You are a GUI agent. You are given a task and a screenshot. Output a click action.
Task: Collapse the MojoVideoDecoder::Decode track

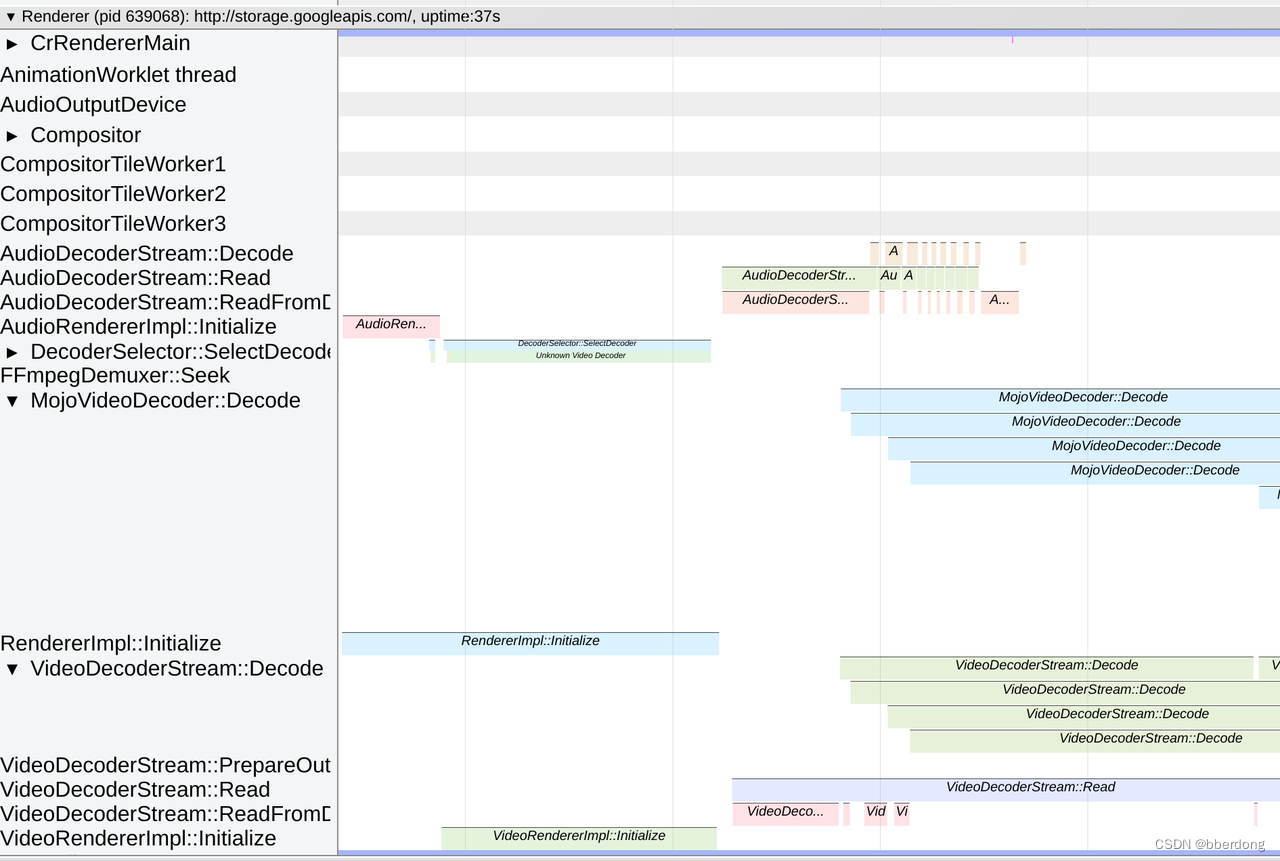(12, 401)
